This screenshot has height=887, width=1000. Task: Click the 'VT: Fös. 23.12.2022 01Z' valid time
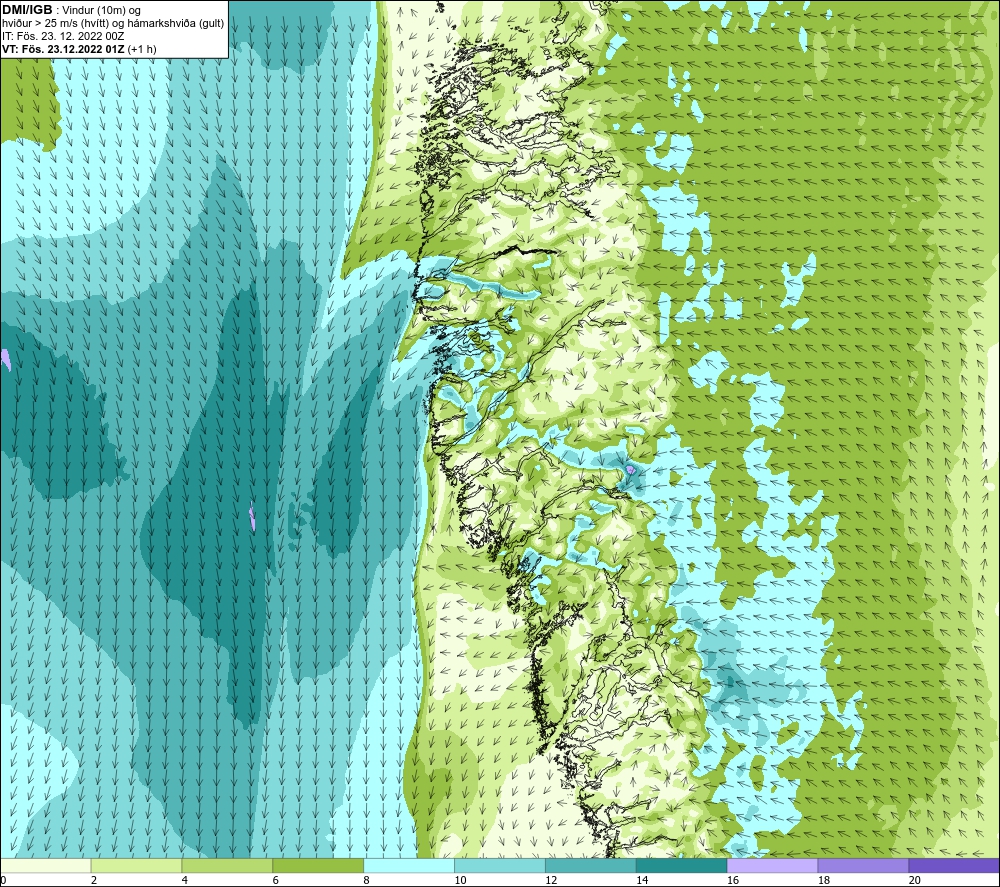(63, 49)
